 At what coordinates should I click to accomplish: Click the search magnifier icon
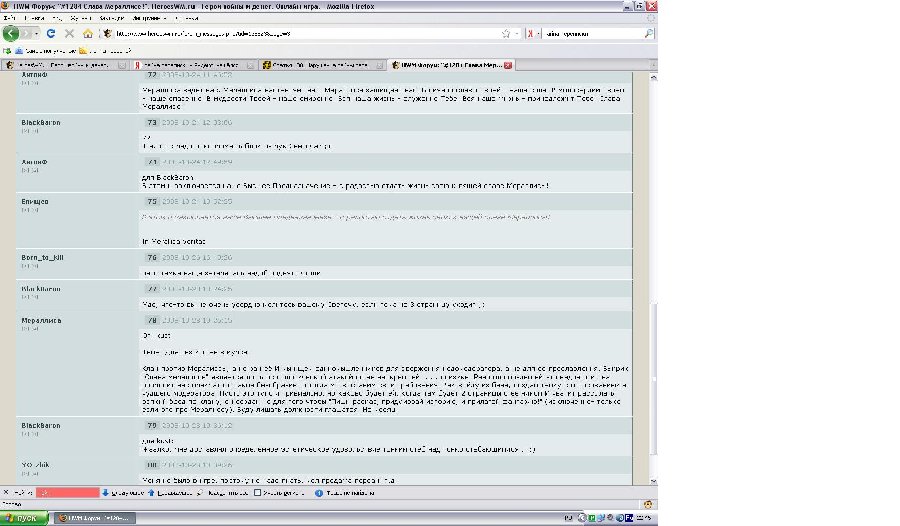click(x=650, y=33)
